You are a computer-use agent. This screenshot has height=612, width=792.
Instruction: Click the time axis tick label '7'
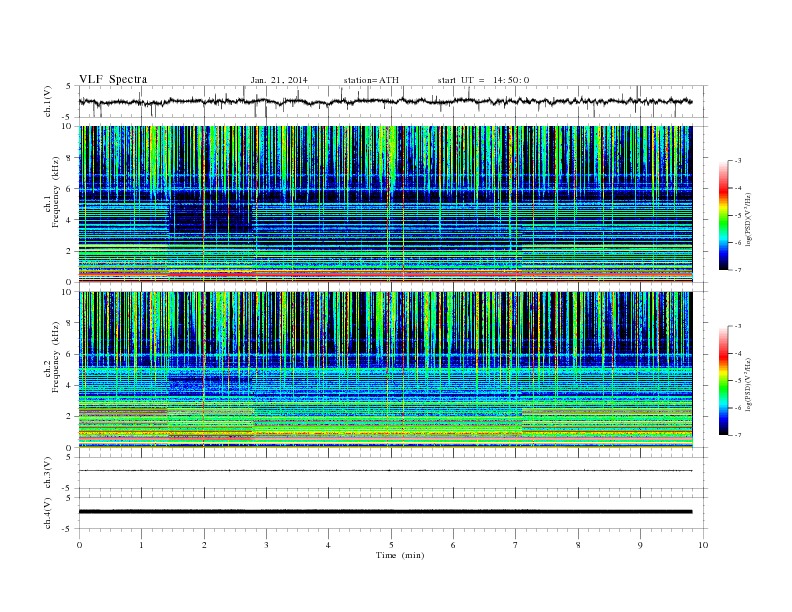516,545
